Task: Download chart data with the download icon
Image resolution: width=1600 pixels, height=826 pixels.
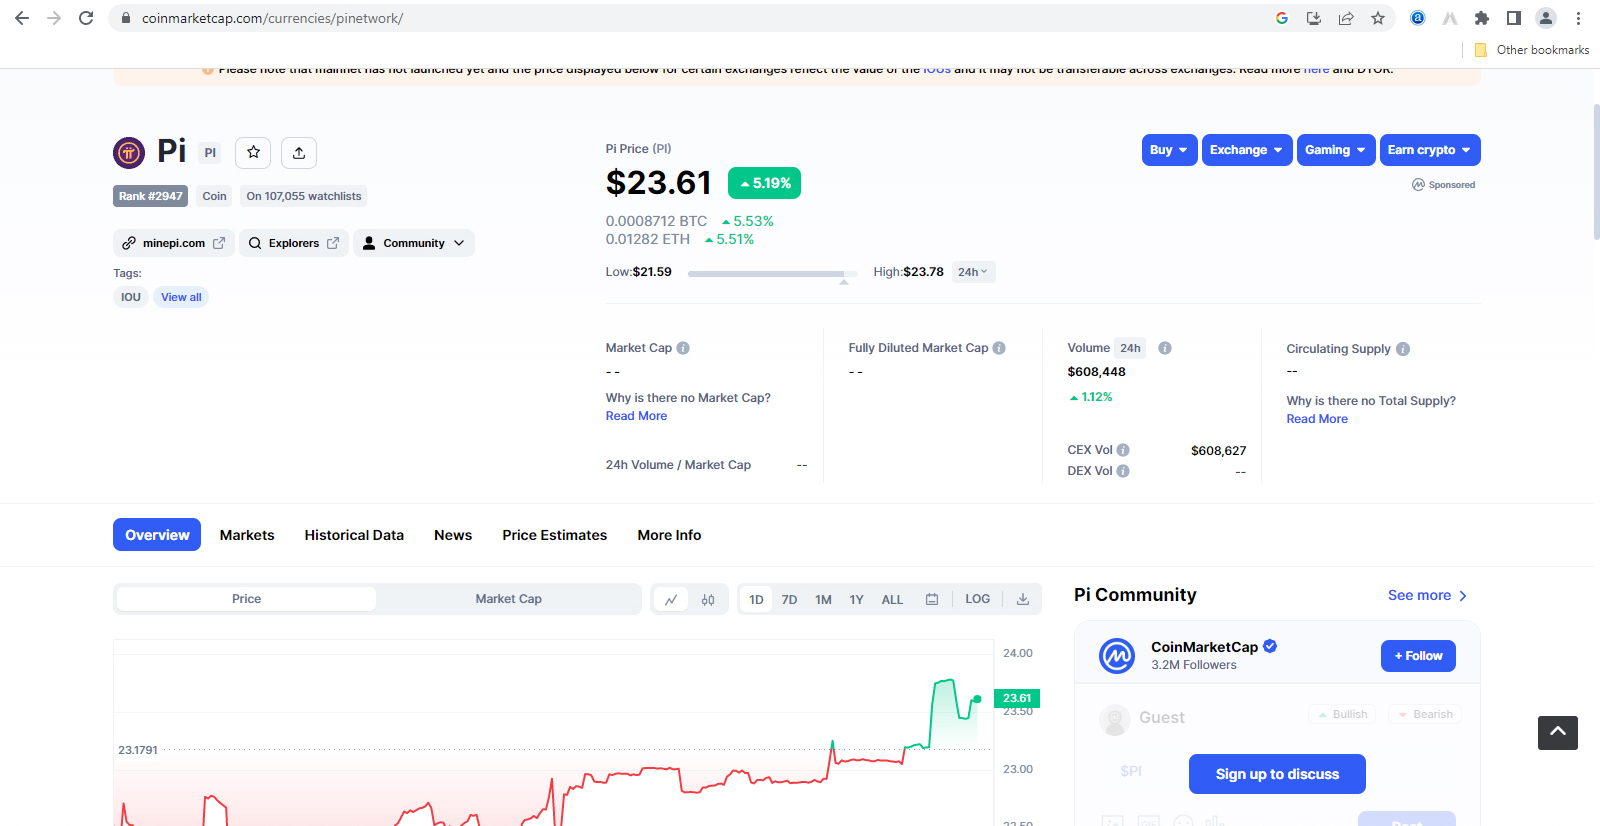Action: point(1023,599)
